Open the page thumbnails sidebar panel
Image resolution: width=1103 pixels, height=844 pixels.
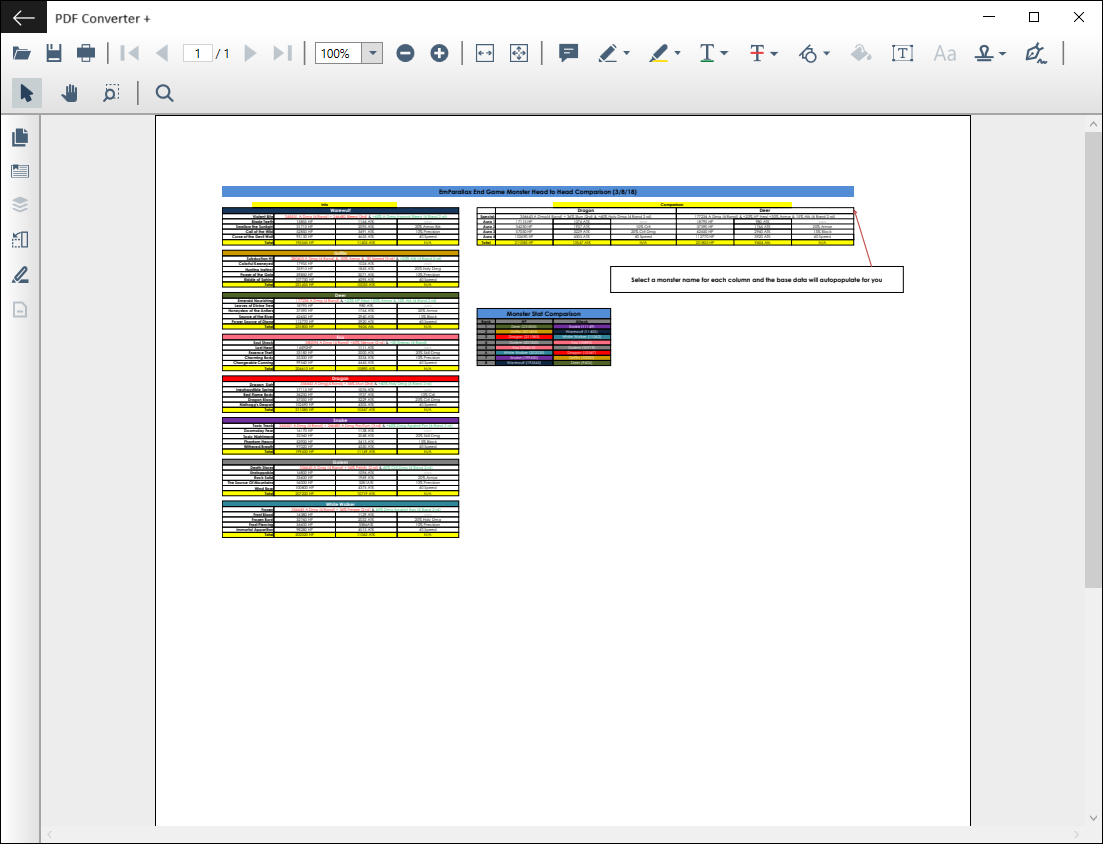pyautogui.click(x=20, y=137)
